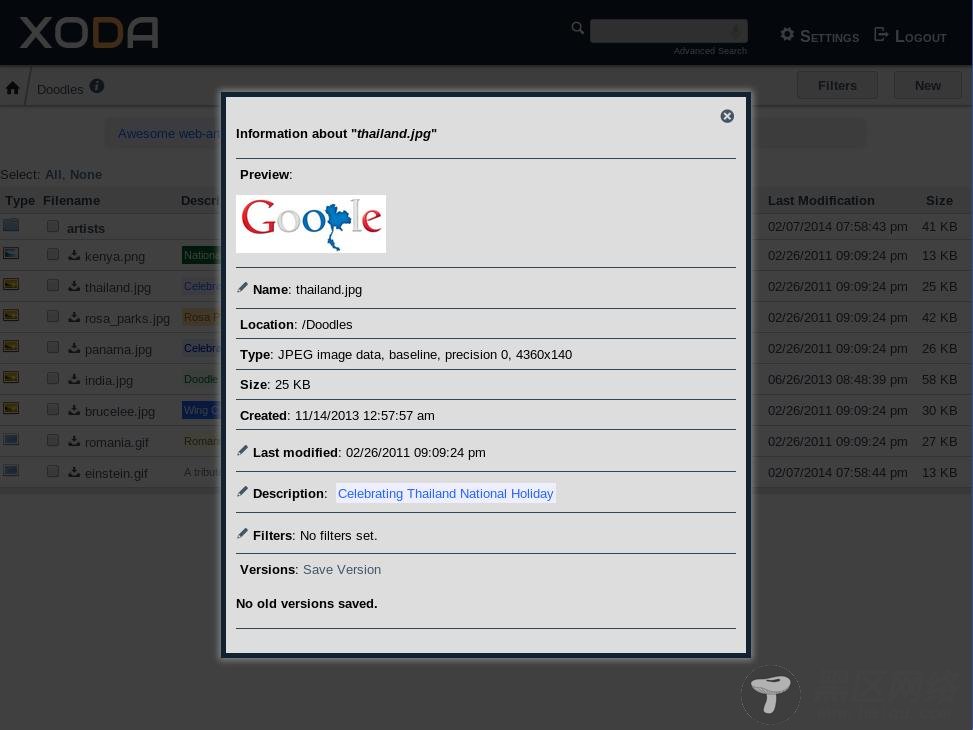Click the thailand.jpg image type icon
The width and height of the screenshot is (973, 730).
click(11, 284)
